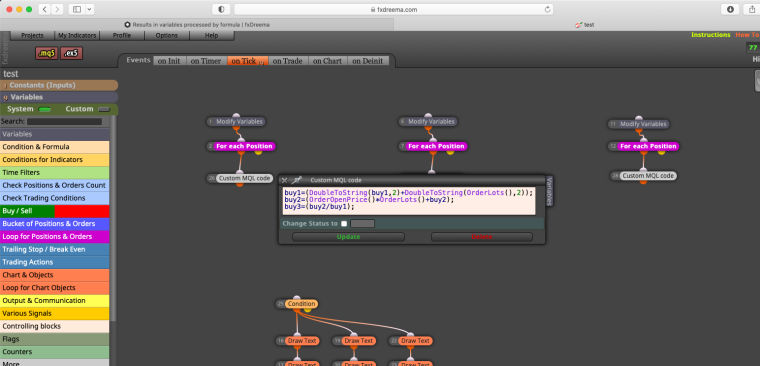Expand the Trading Actions category
This screenshot has width=760, height=366.
point(55,262)
